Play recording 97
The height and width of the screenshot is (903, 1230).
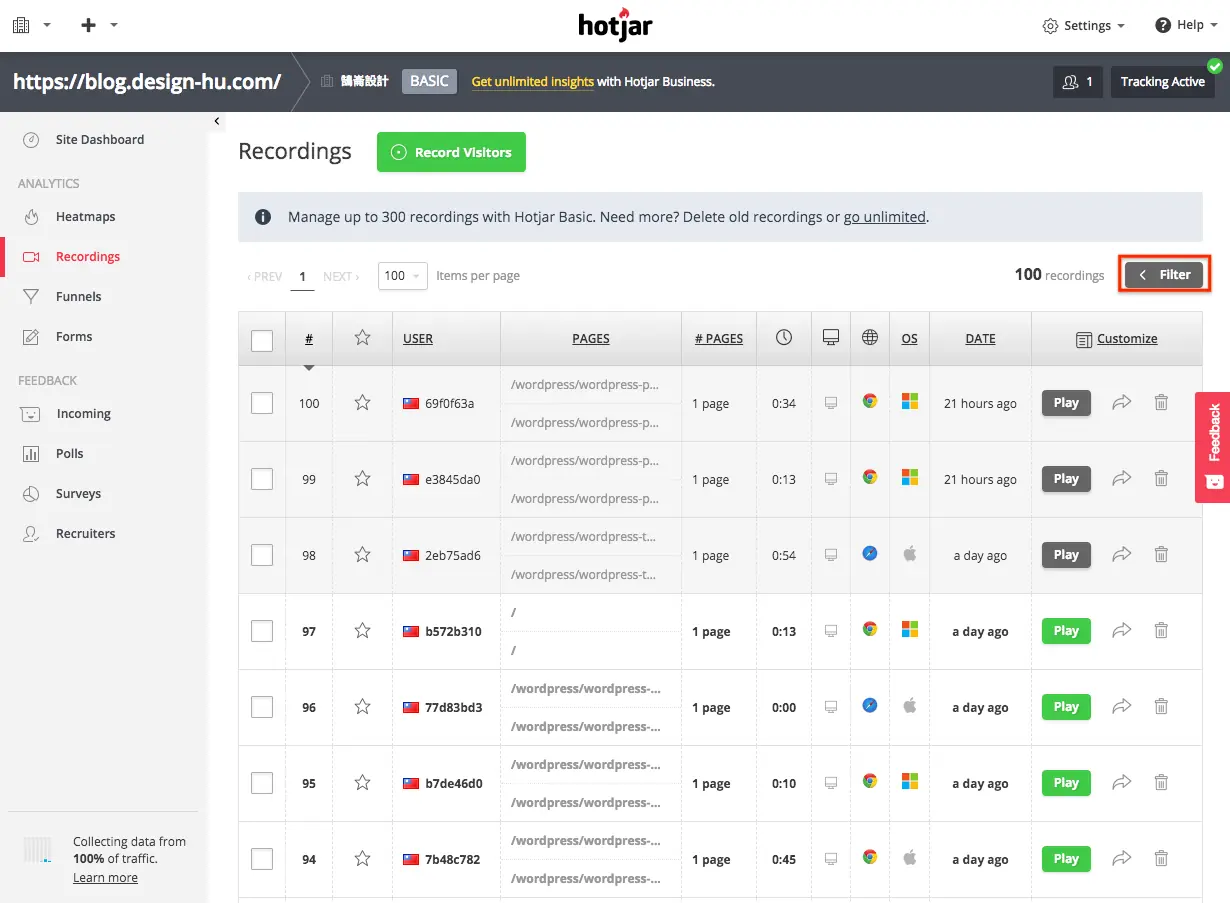click(x=1066, y=631)
